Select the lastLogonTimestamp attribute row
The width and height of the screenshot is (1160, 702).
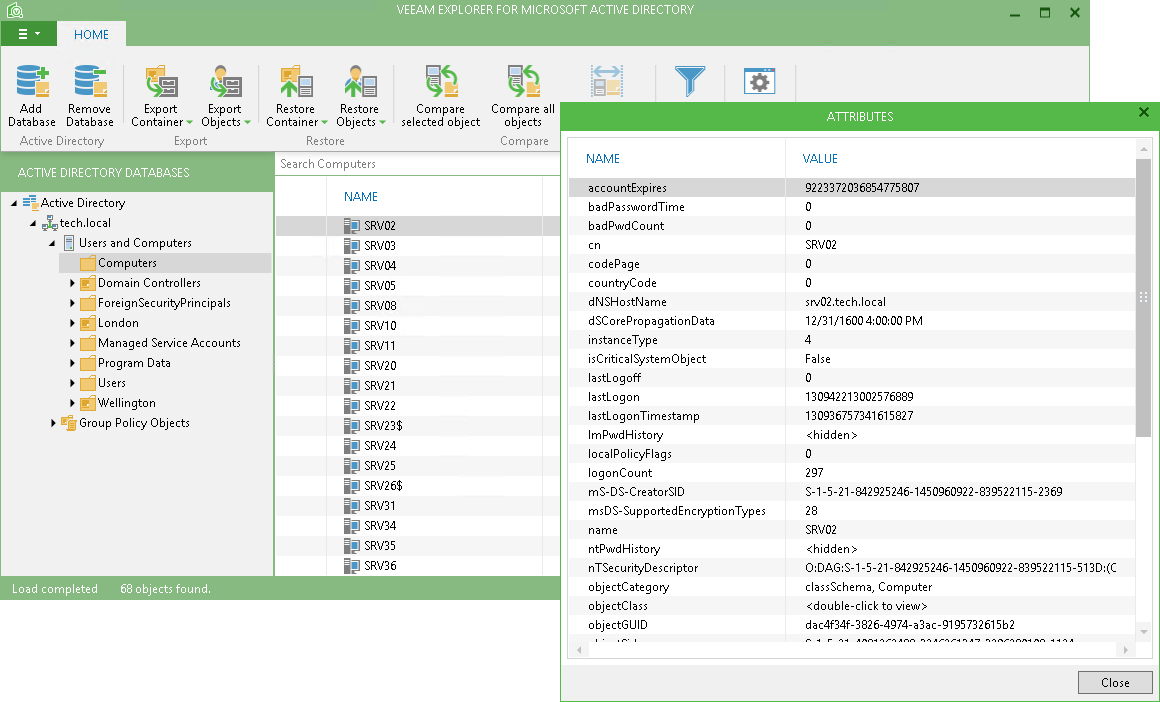pos(852,416)
